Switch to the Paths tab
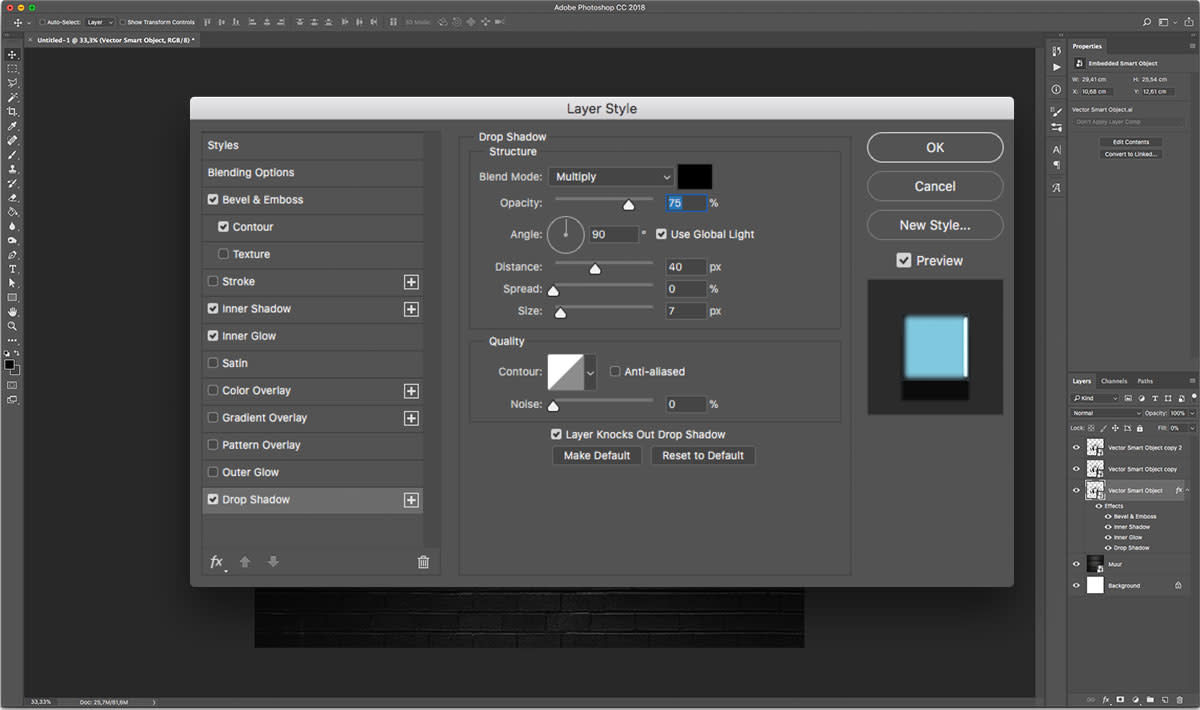 click(1145, 381)
